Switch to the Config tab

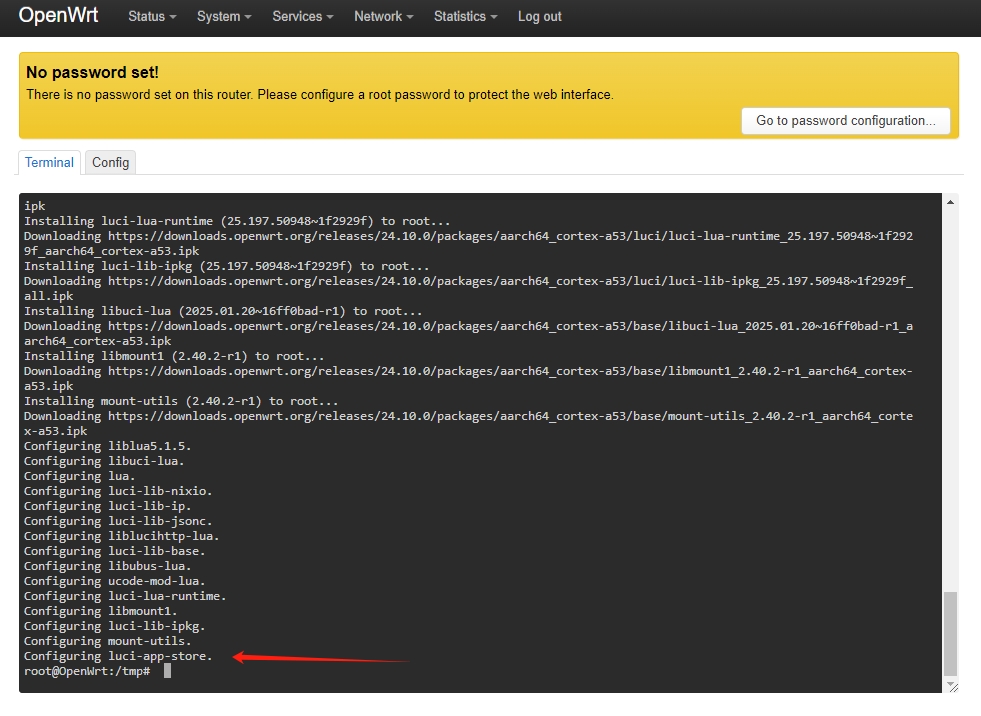click(x=111, y=163)
